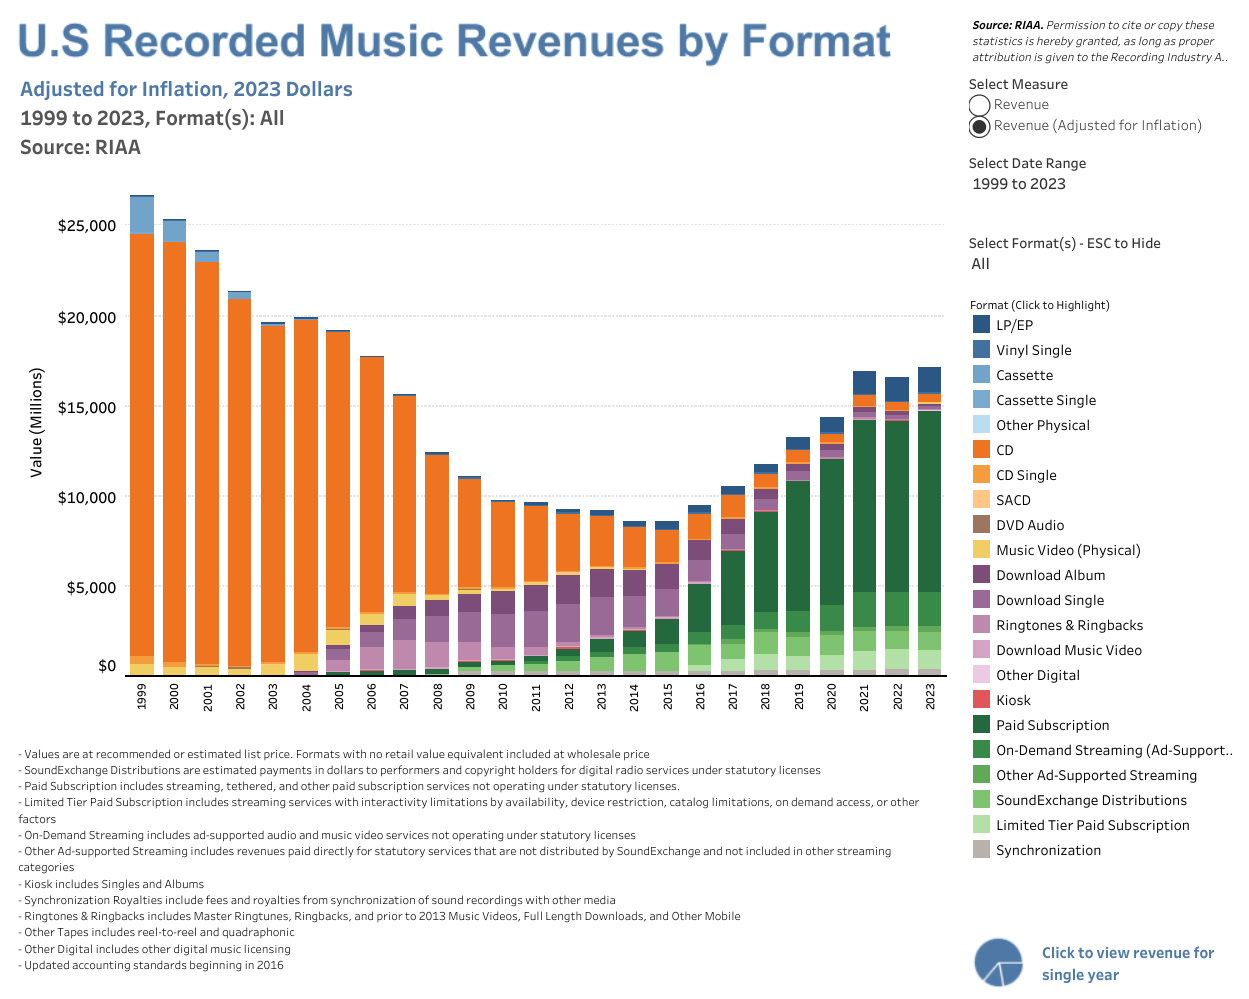Click the light blue Cassette segment for 1999
1249x999 pixels.
tap(142, 215)
